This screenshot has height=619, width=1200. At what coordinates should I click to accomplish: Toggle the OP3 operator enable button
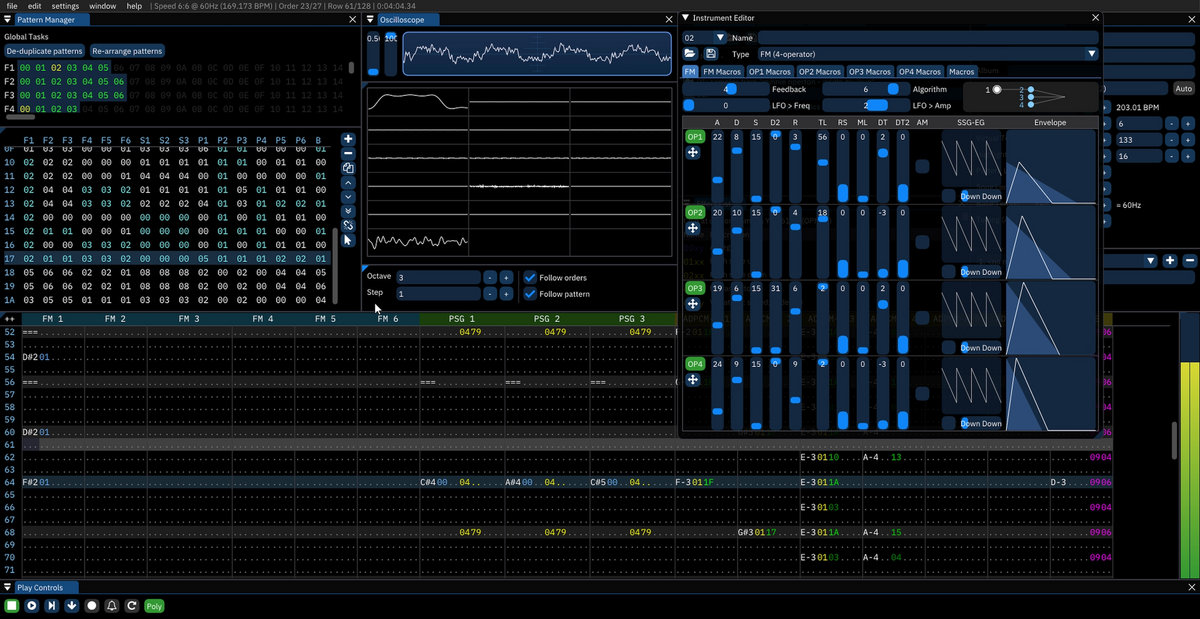(694, 288)
